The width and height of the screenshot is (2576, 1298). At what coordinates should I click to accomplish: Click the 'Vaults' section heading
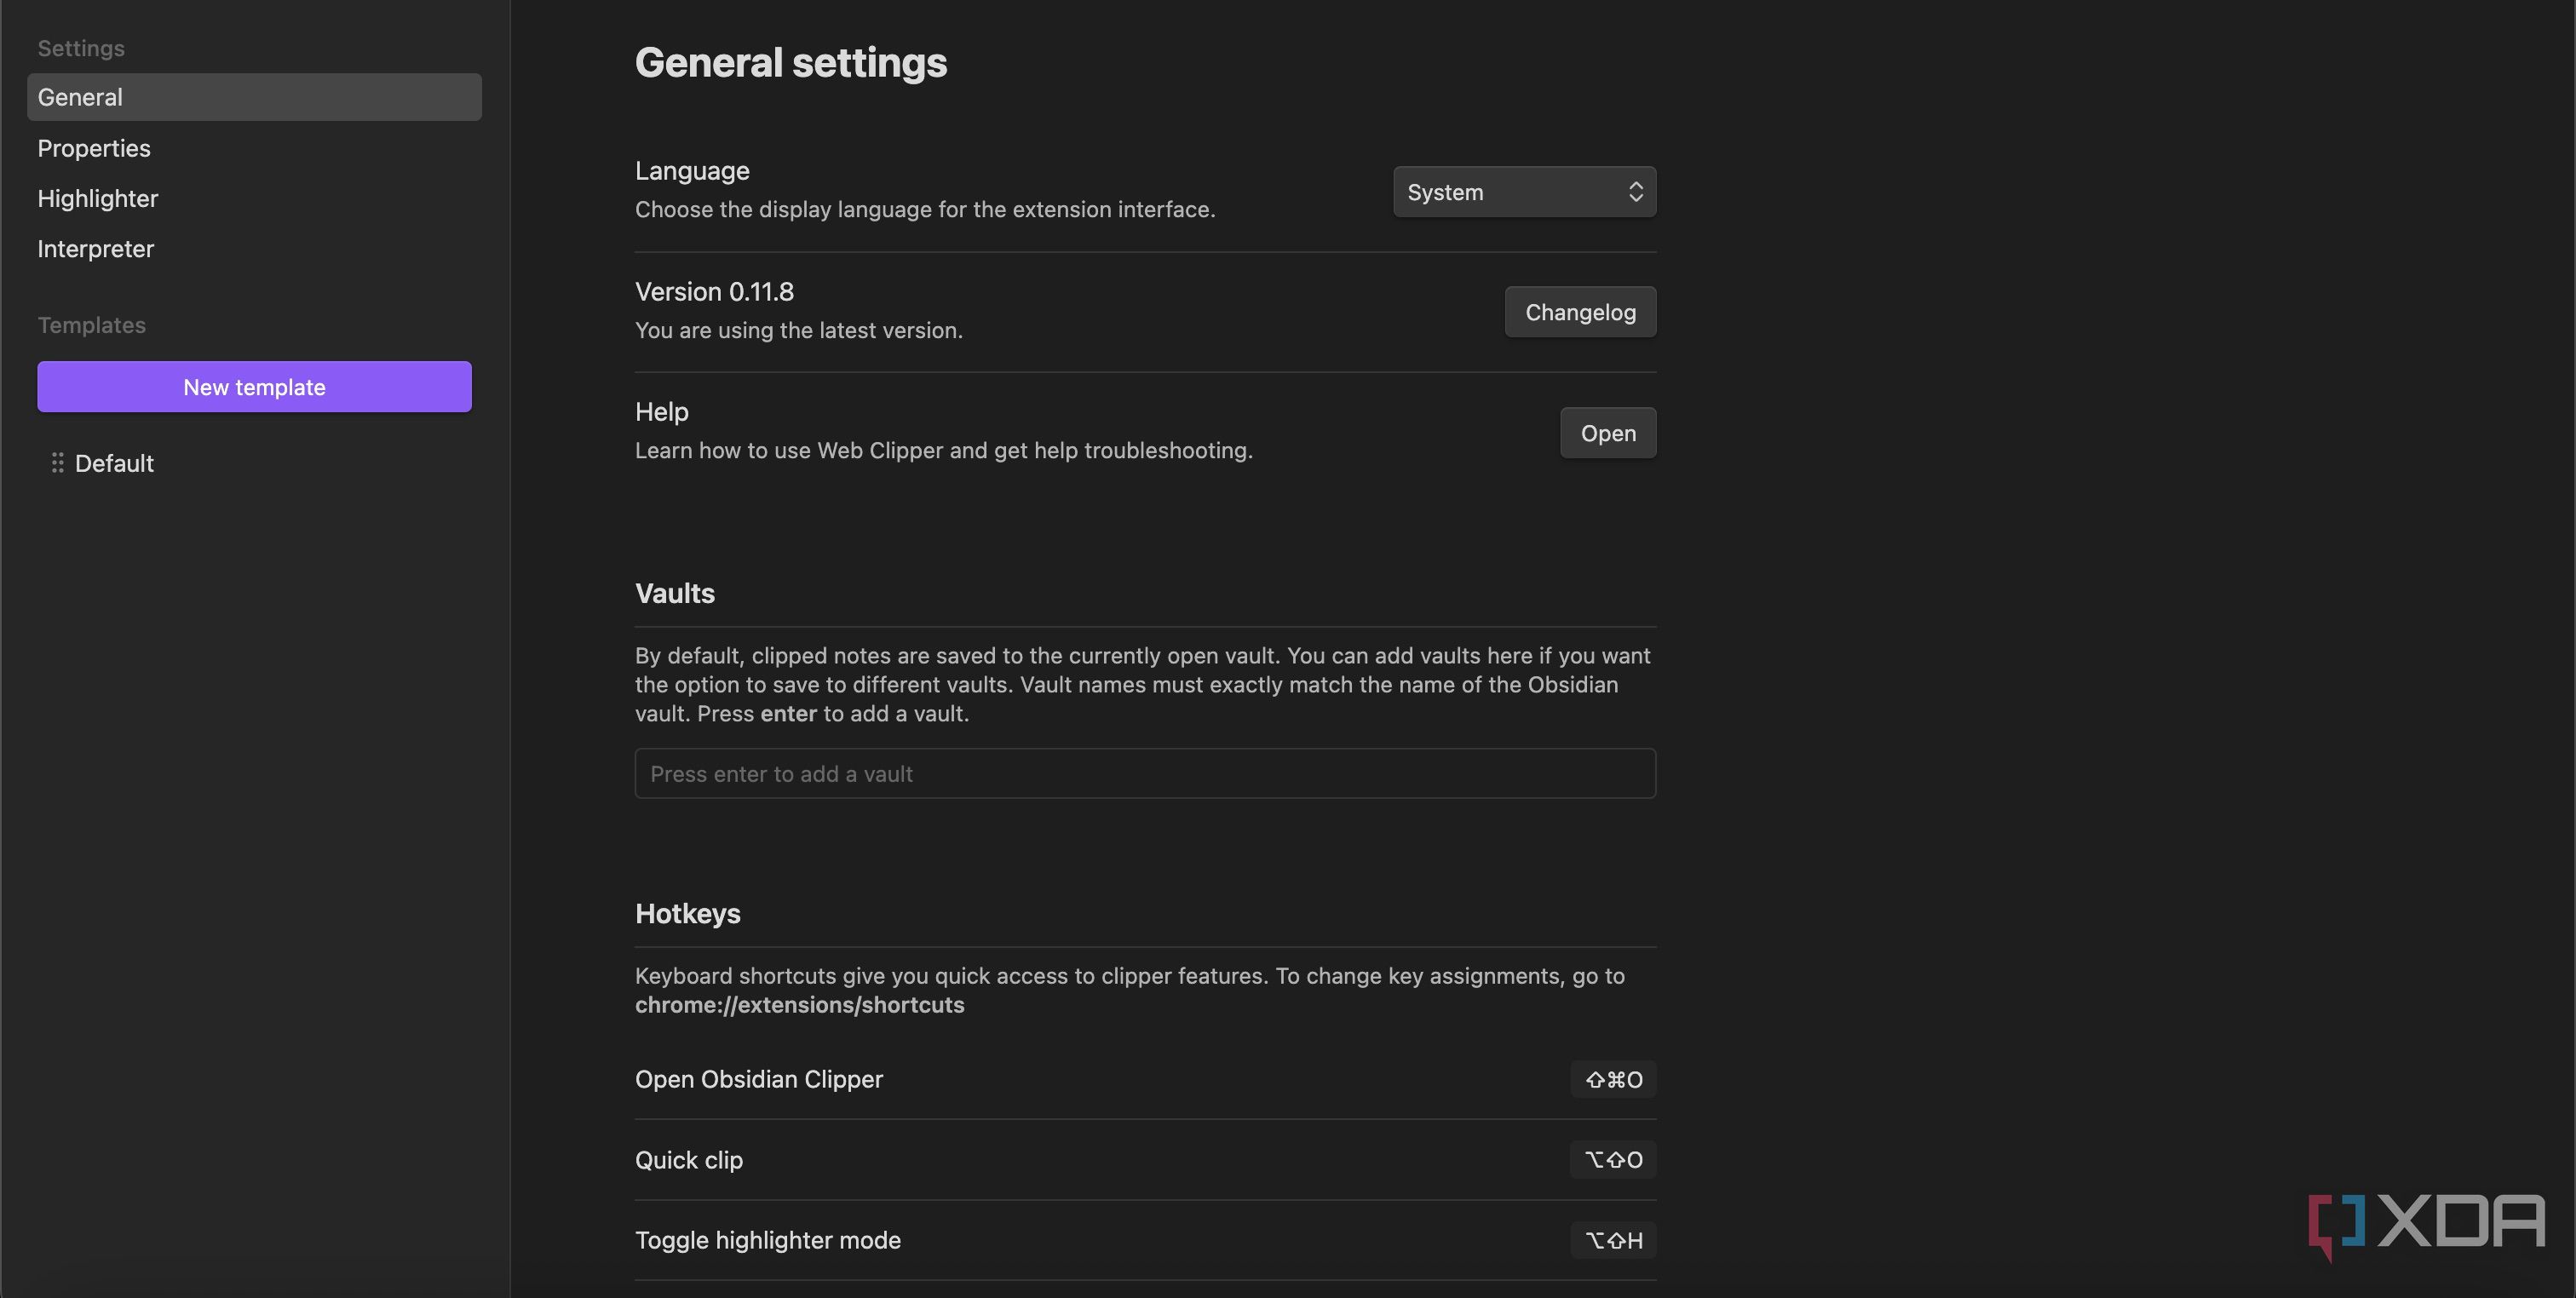675,593
